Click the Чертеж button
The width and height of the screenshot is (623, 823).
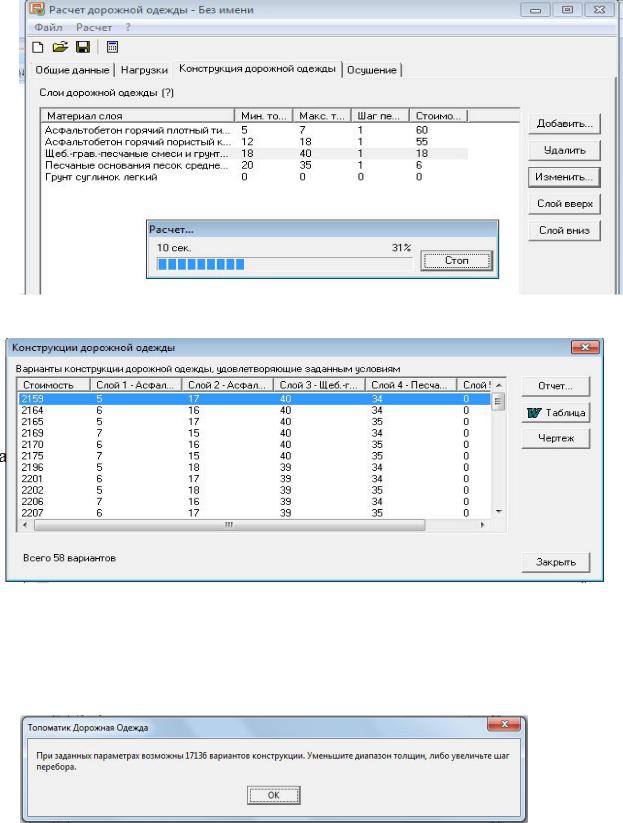tap(555, 438)
